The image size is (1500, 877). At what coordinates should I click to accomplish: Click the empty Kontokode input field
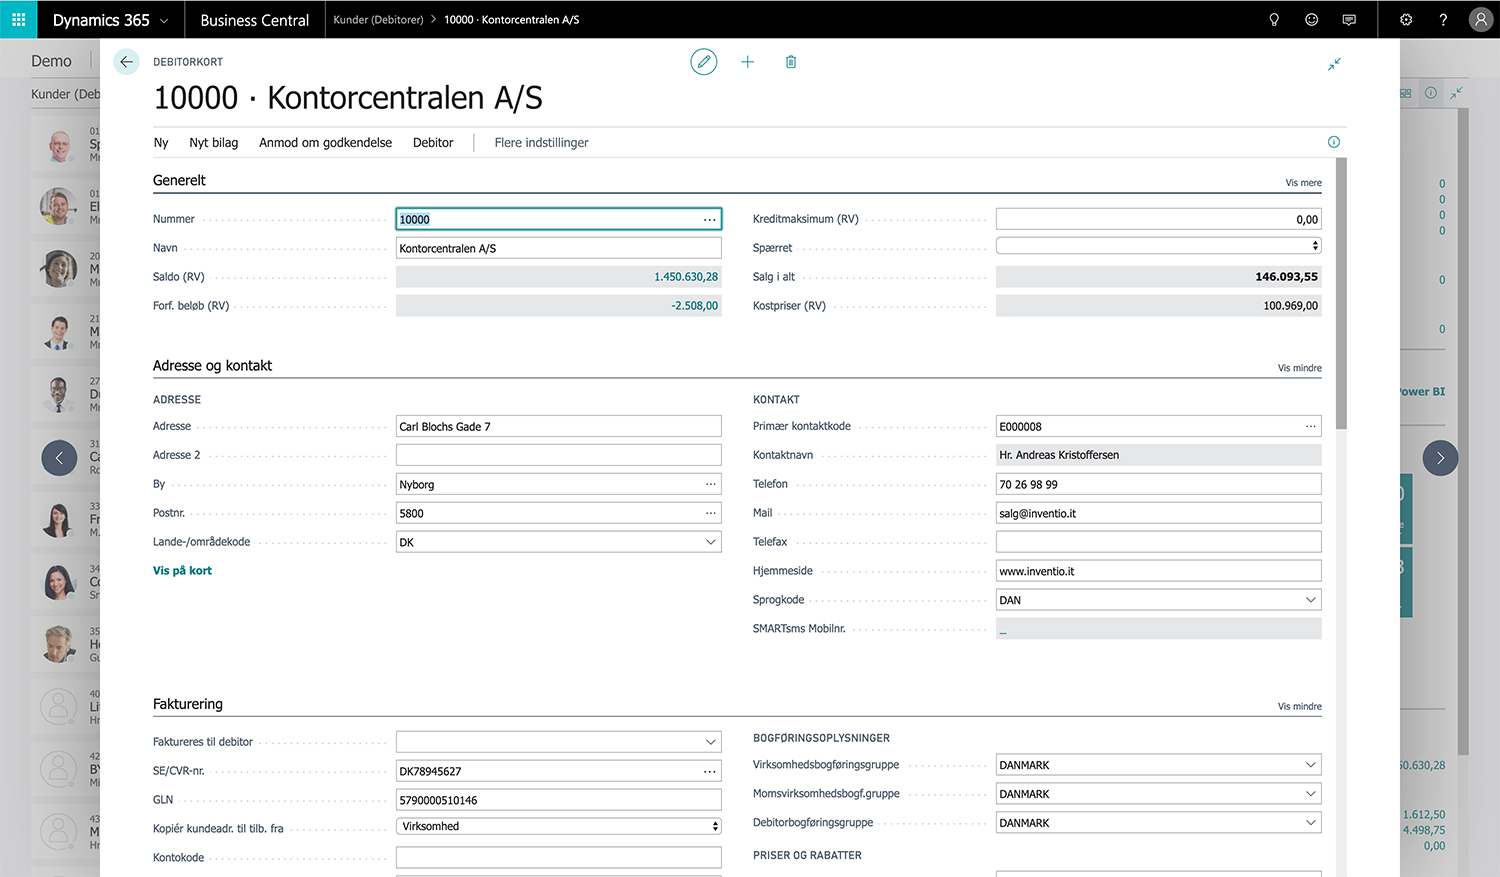click(x=559, y=858)
